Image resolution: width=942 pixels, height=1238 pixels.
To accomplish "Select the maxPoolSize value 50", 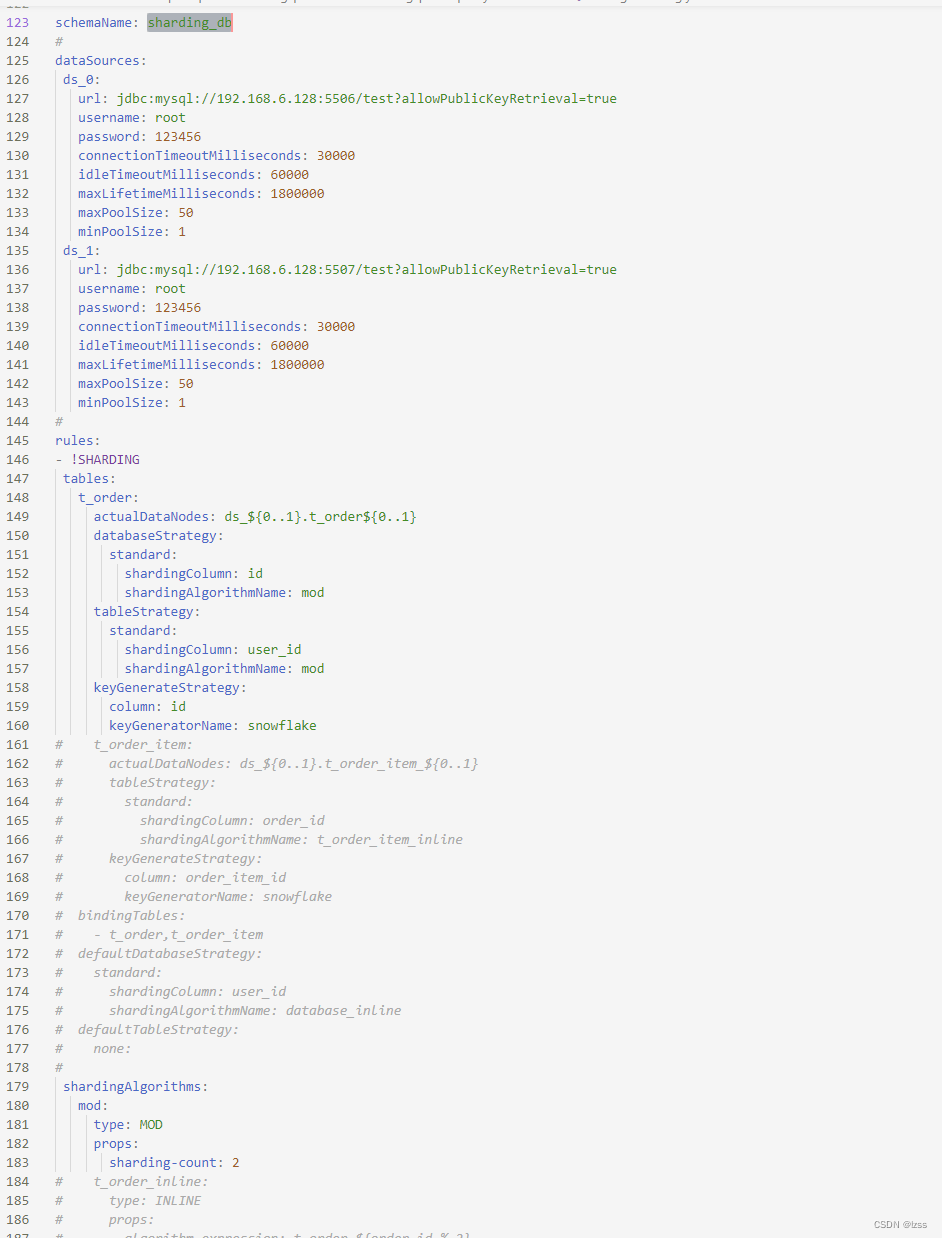I will point(185,212).
